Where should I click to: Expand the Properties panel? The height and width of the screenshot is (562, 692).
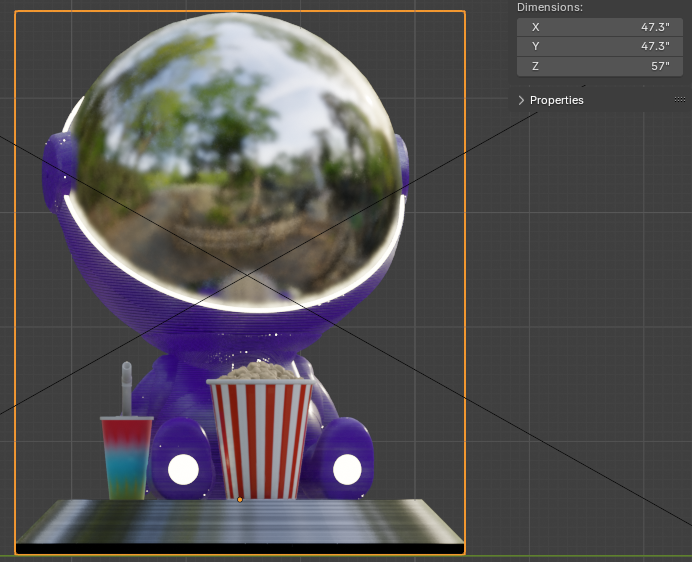point(521,100)
